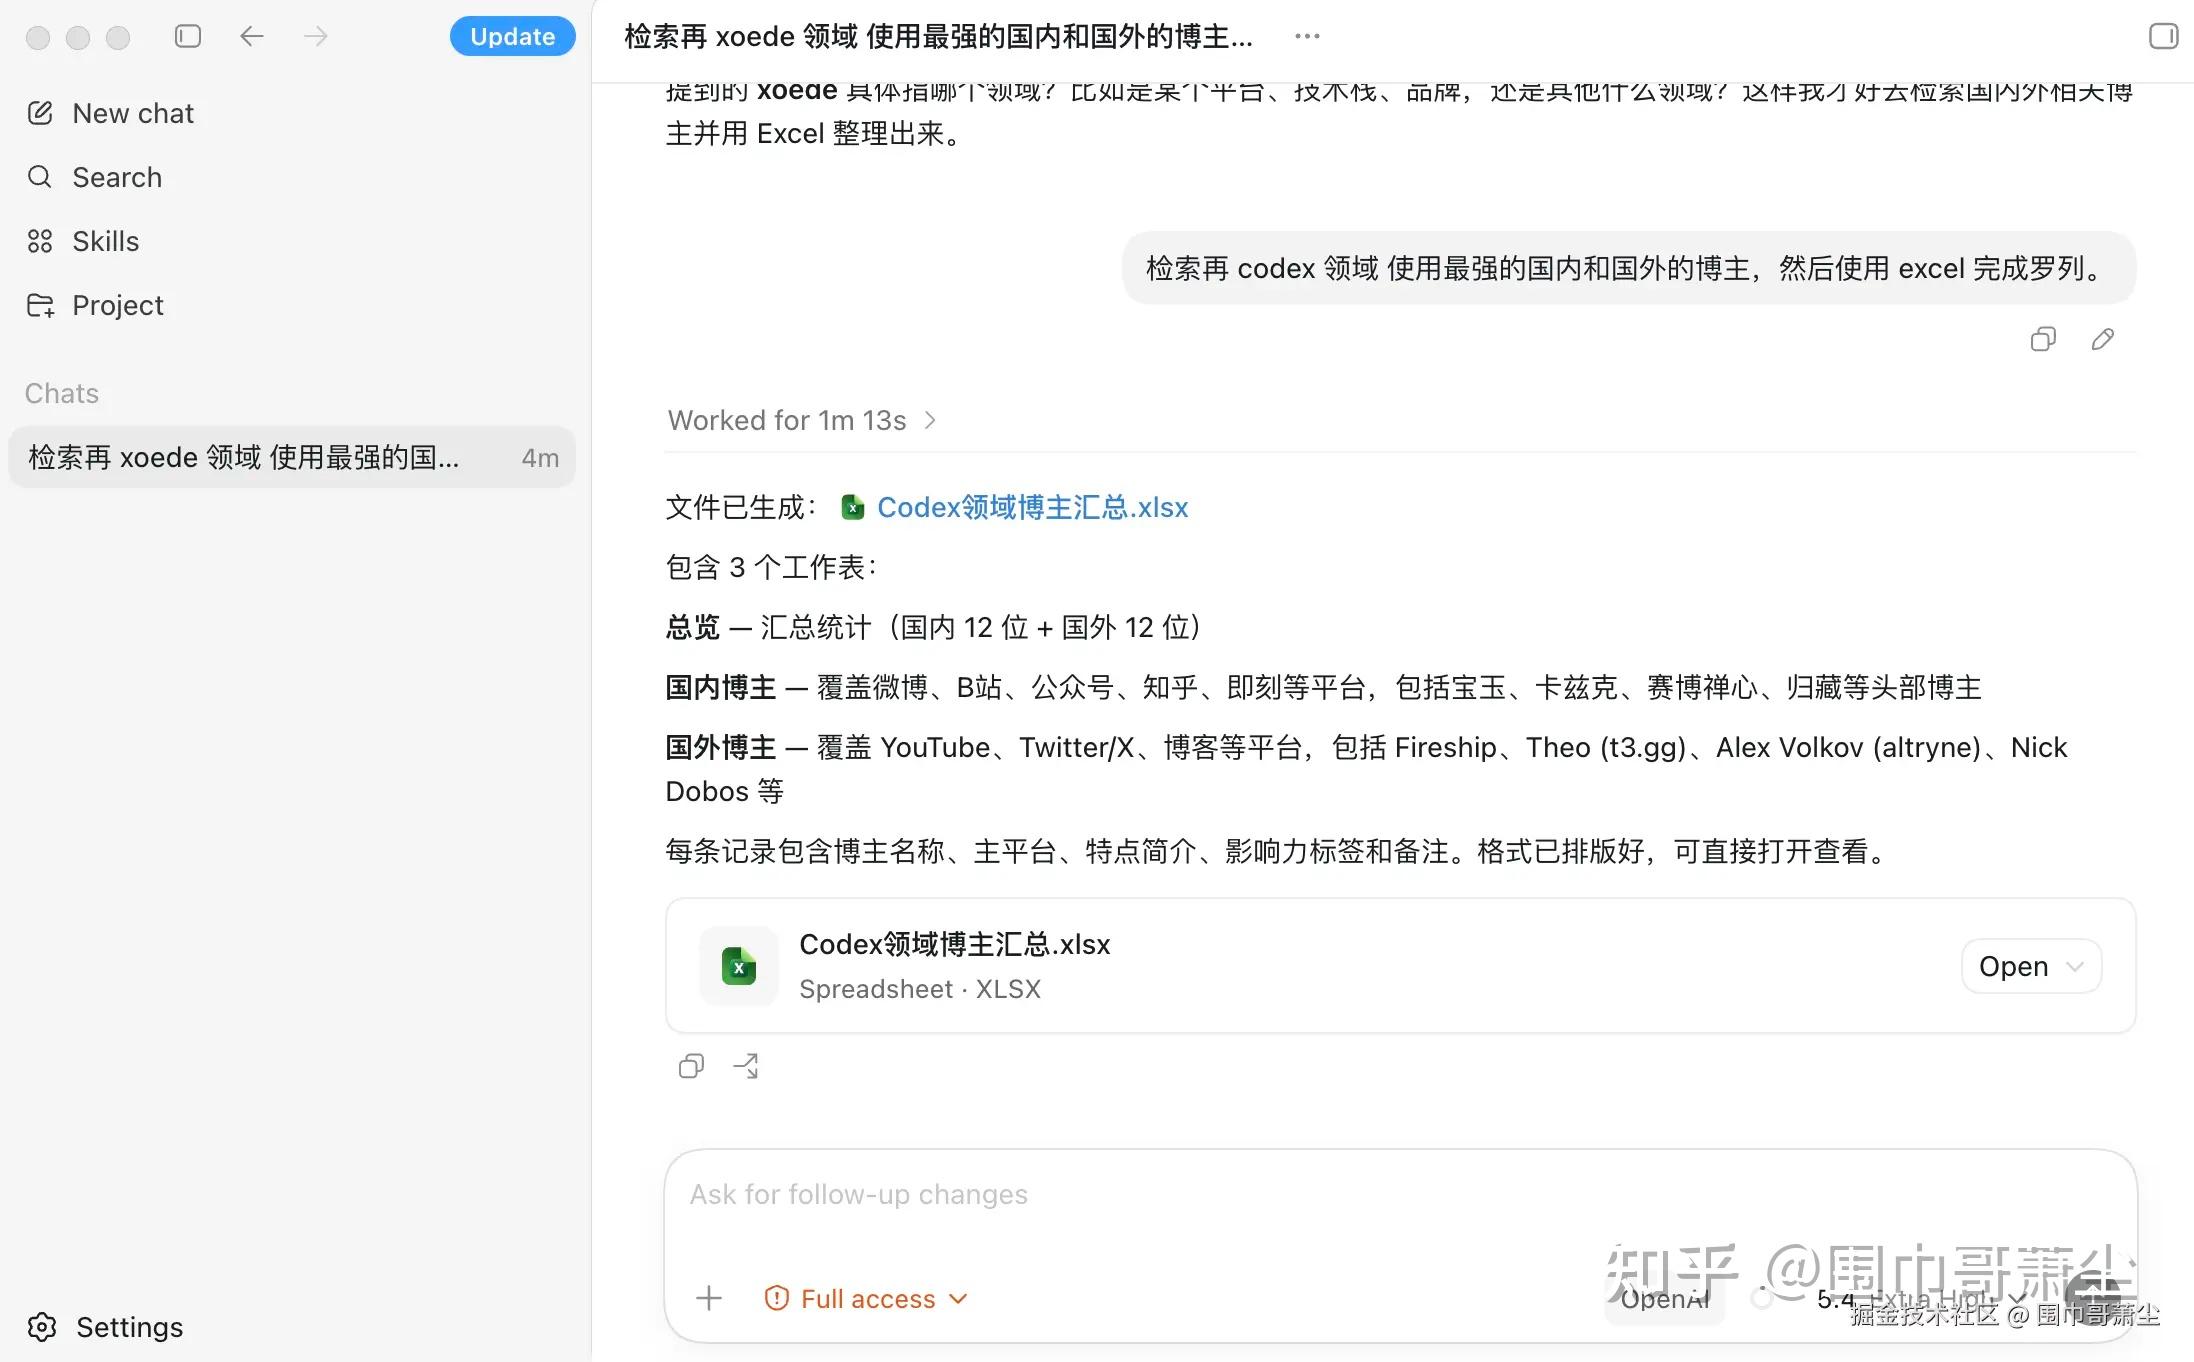The height and width of the screenshot is (1362, 2194).
Task: Expand the Open button dropdown chevron
Action: (2075, 967)
